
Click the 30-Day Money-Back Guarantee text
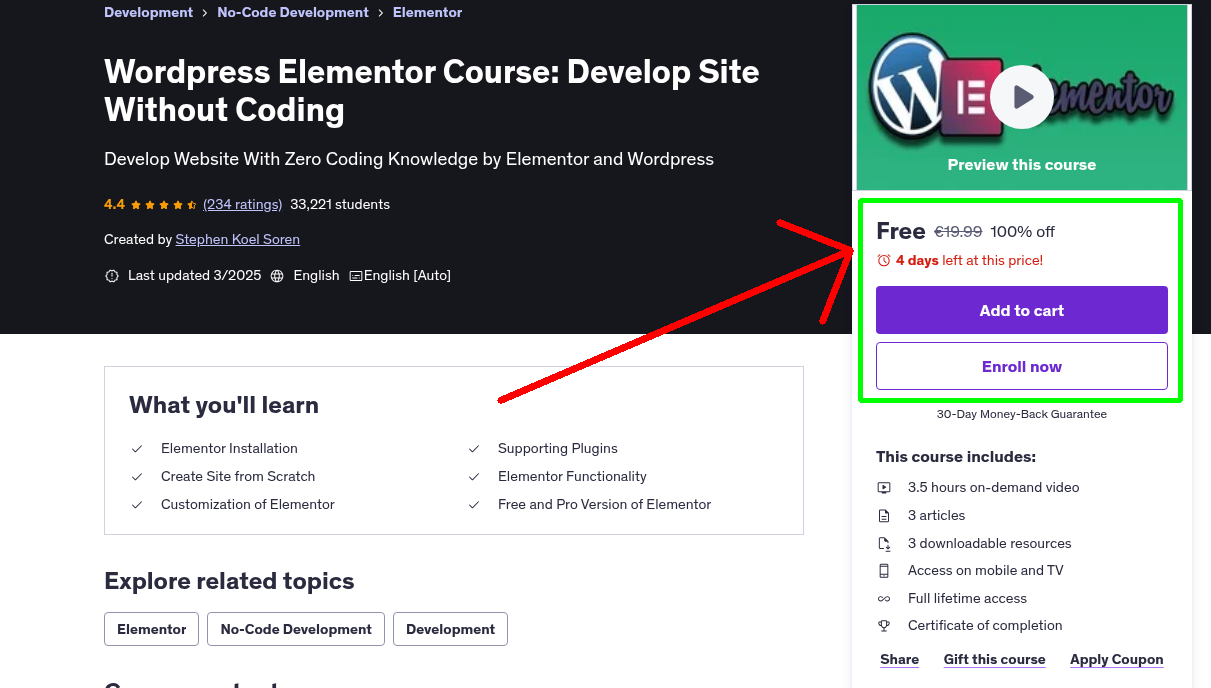1022,414
